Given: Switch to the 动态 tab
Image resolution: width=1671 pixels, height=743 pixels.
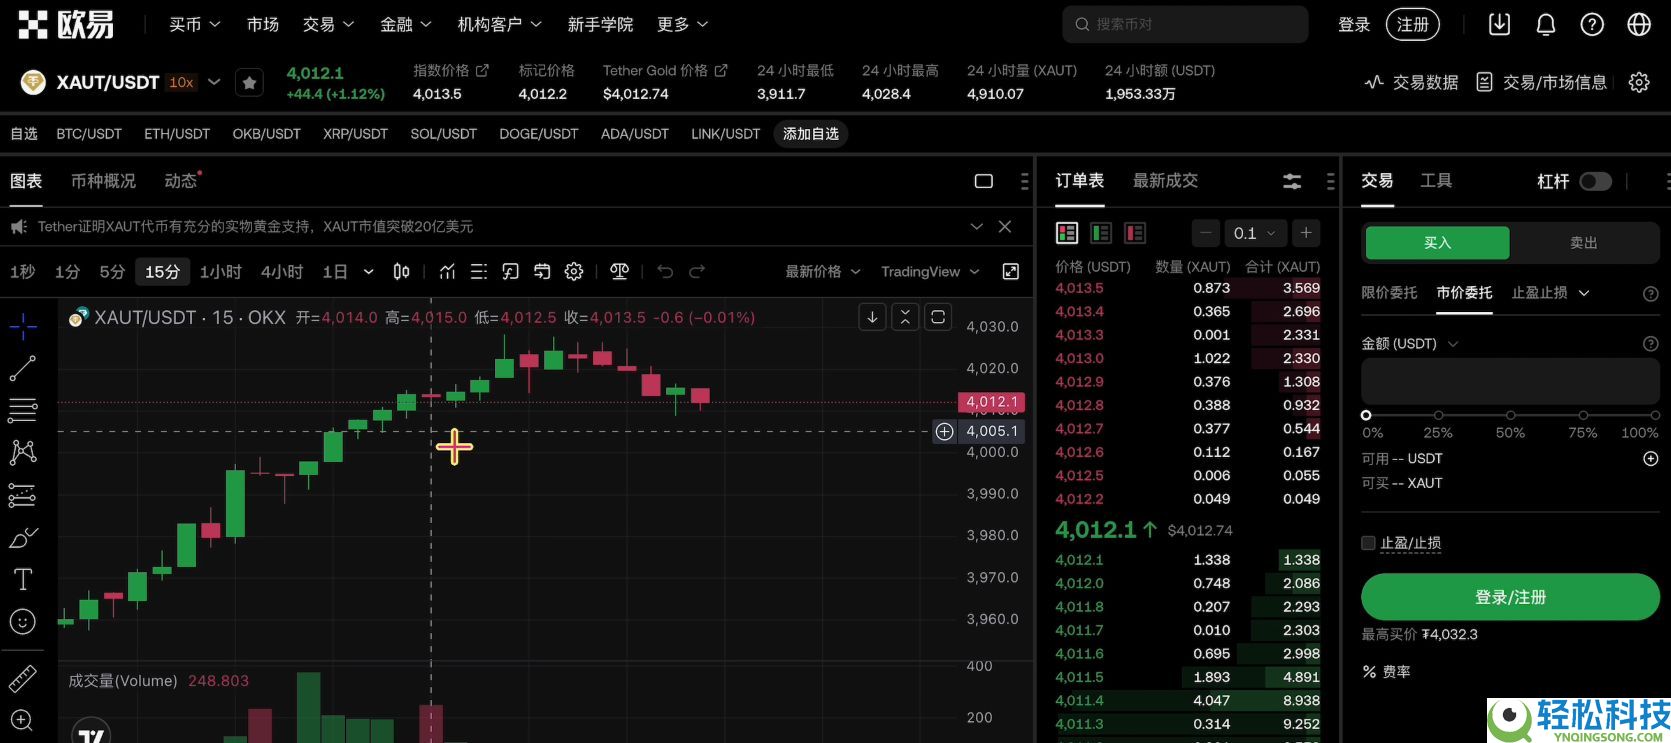Looking at the screenshot, I should coord(181,181).
